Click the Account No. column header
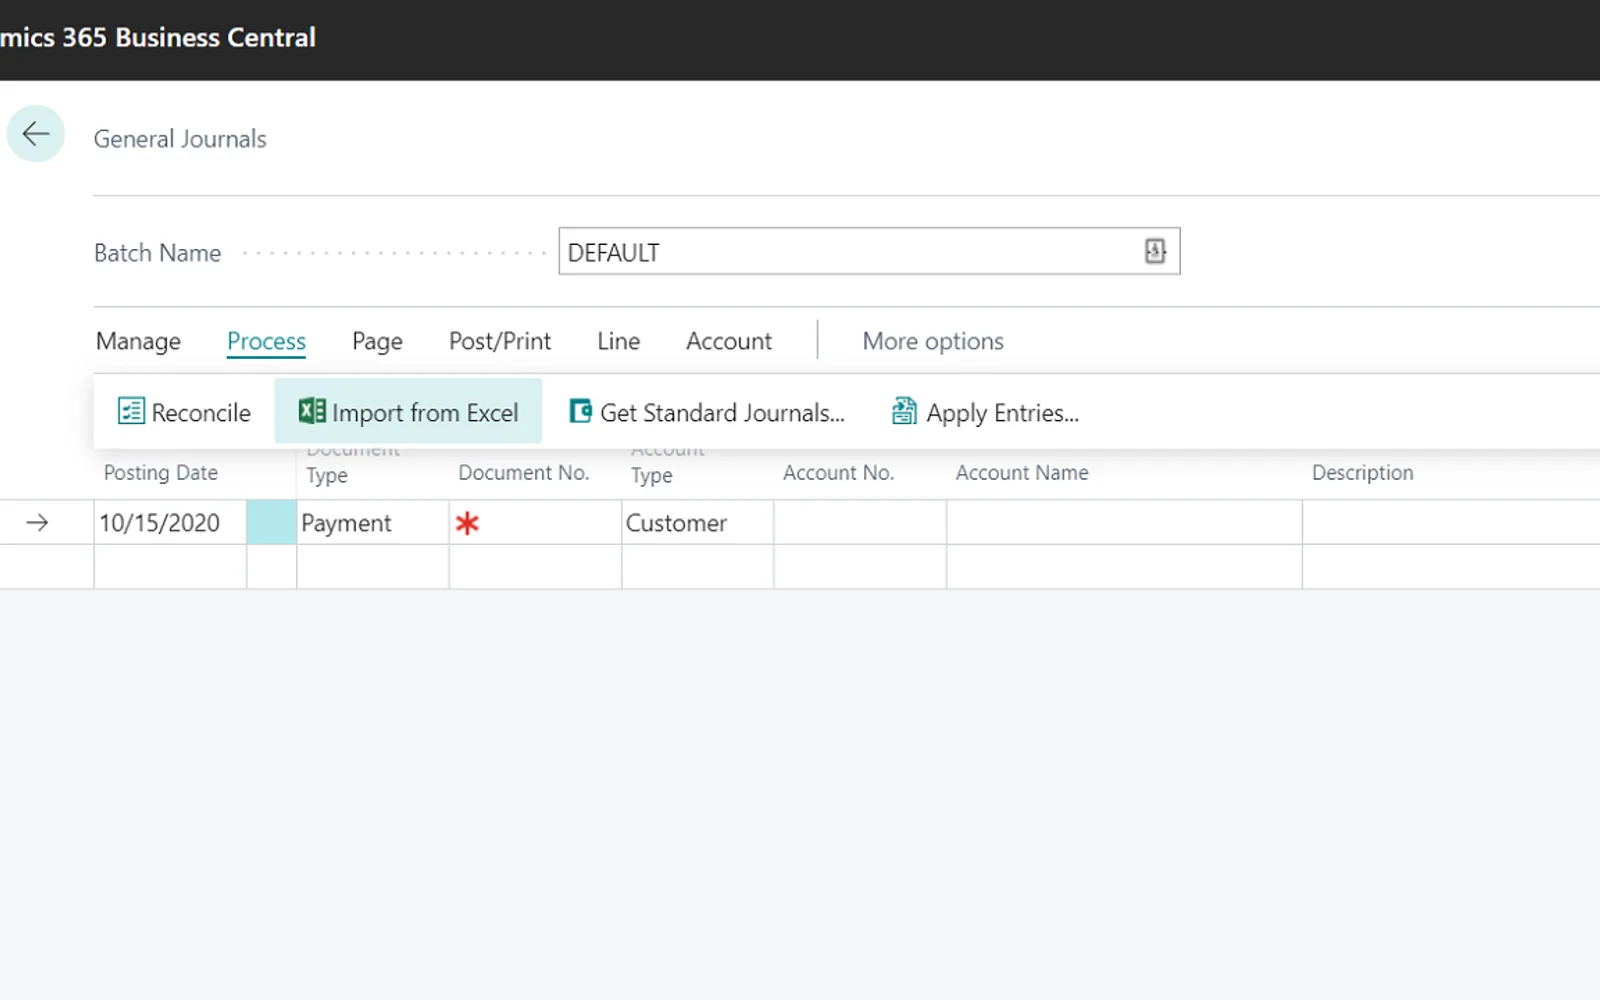 [x=838, y=473]
